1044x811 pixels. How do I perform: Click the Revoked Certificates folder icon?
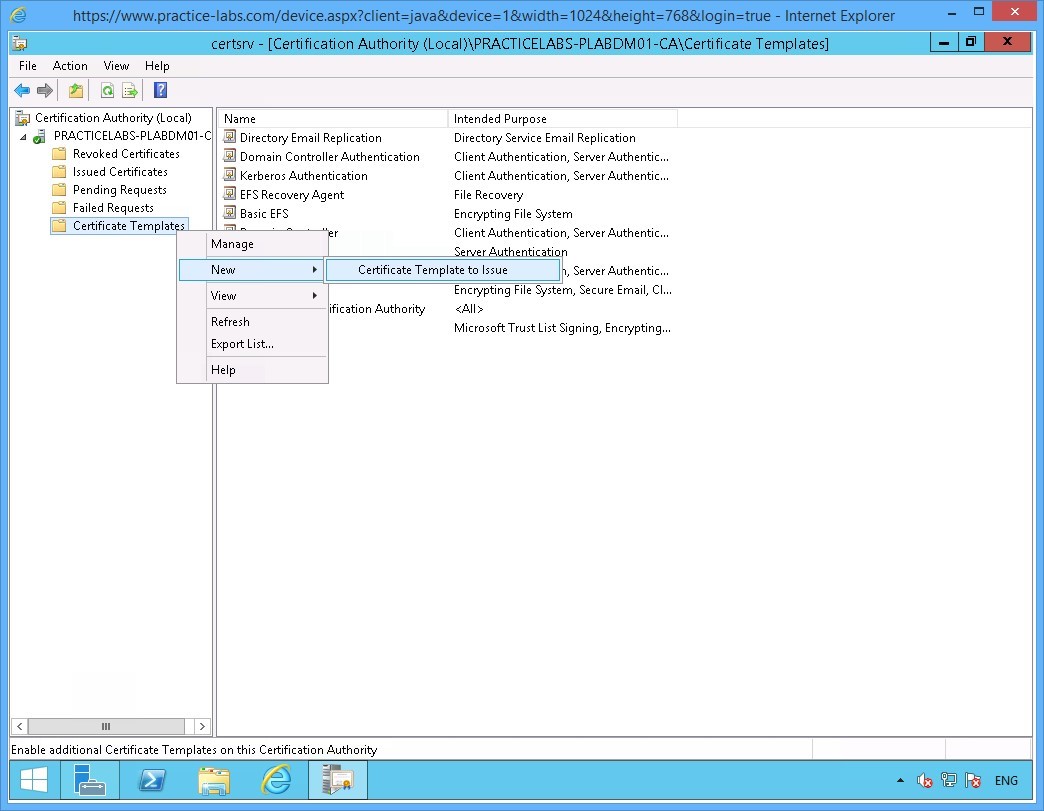click(59, 153)
